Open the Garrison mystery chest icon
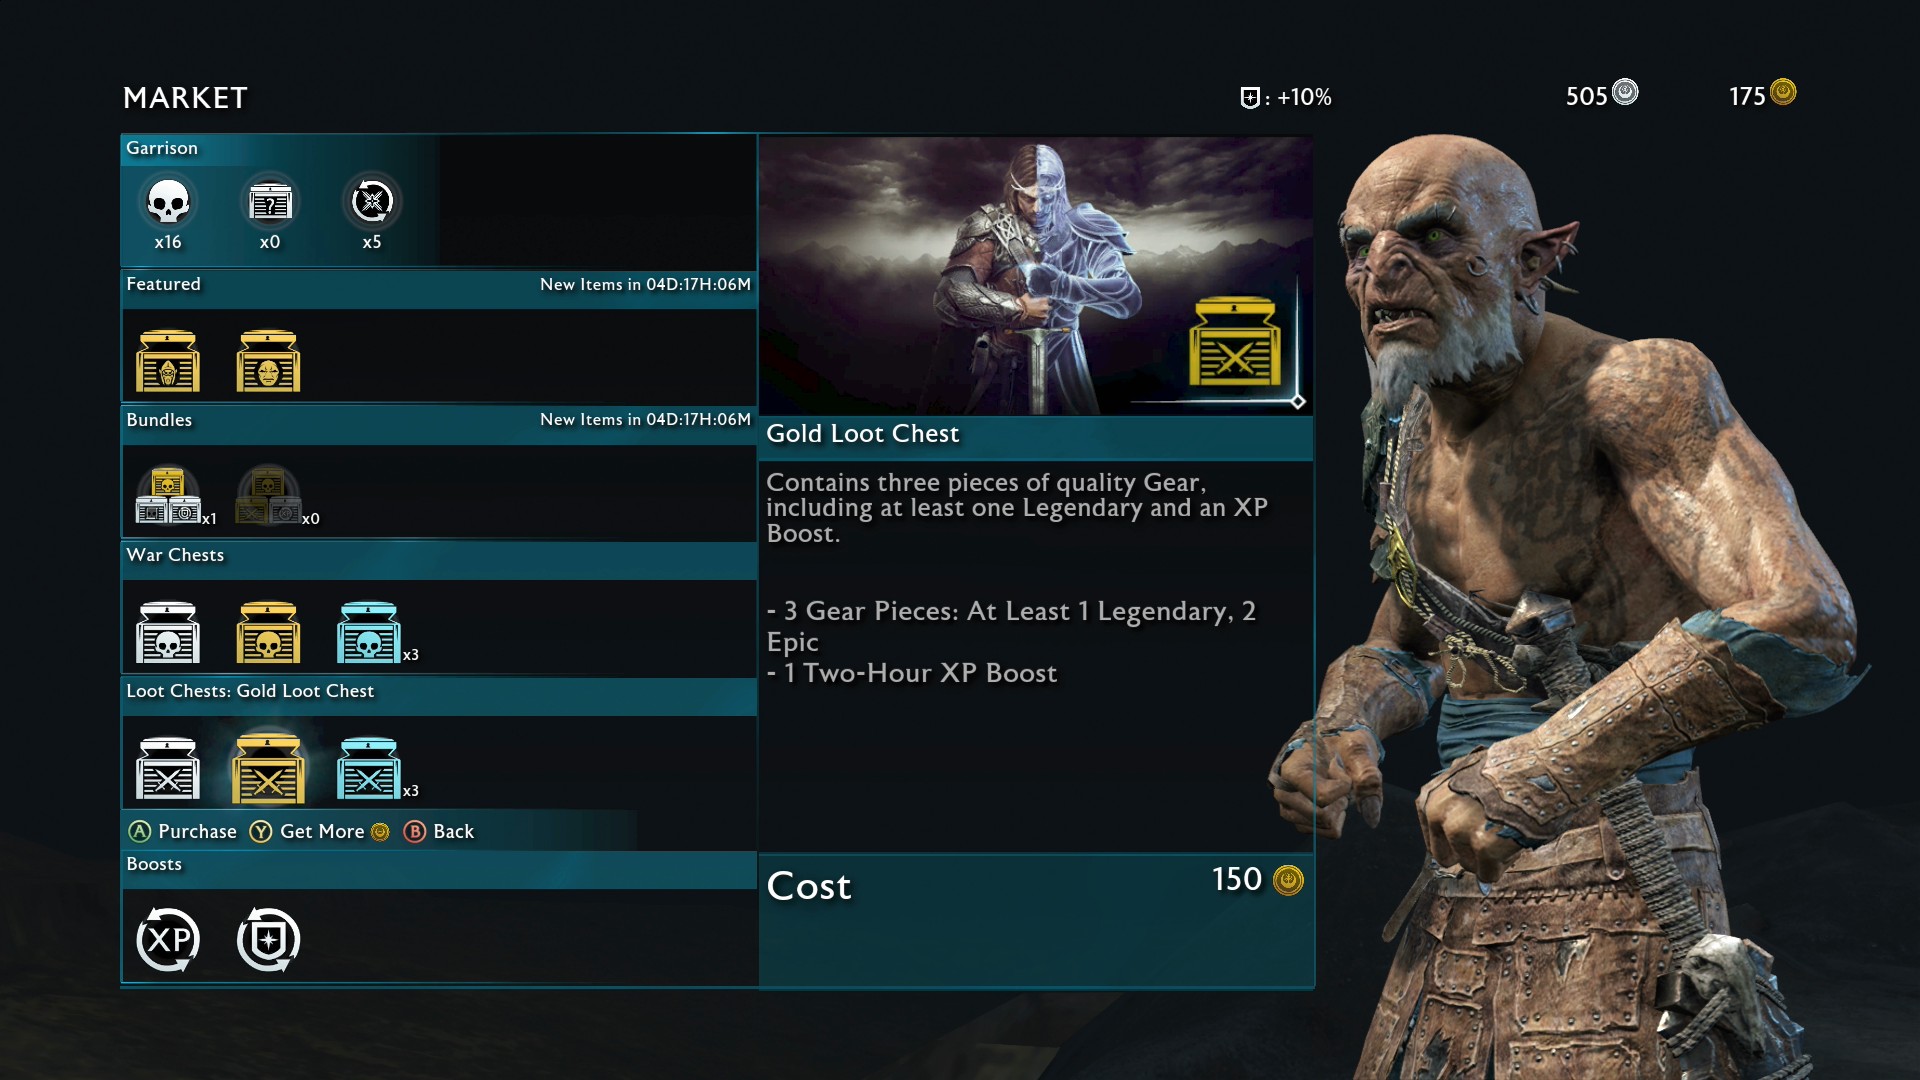Screen dimensions: 1920x1080 [x=270, y=202]
